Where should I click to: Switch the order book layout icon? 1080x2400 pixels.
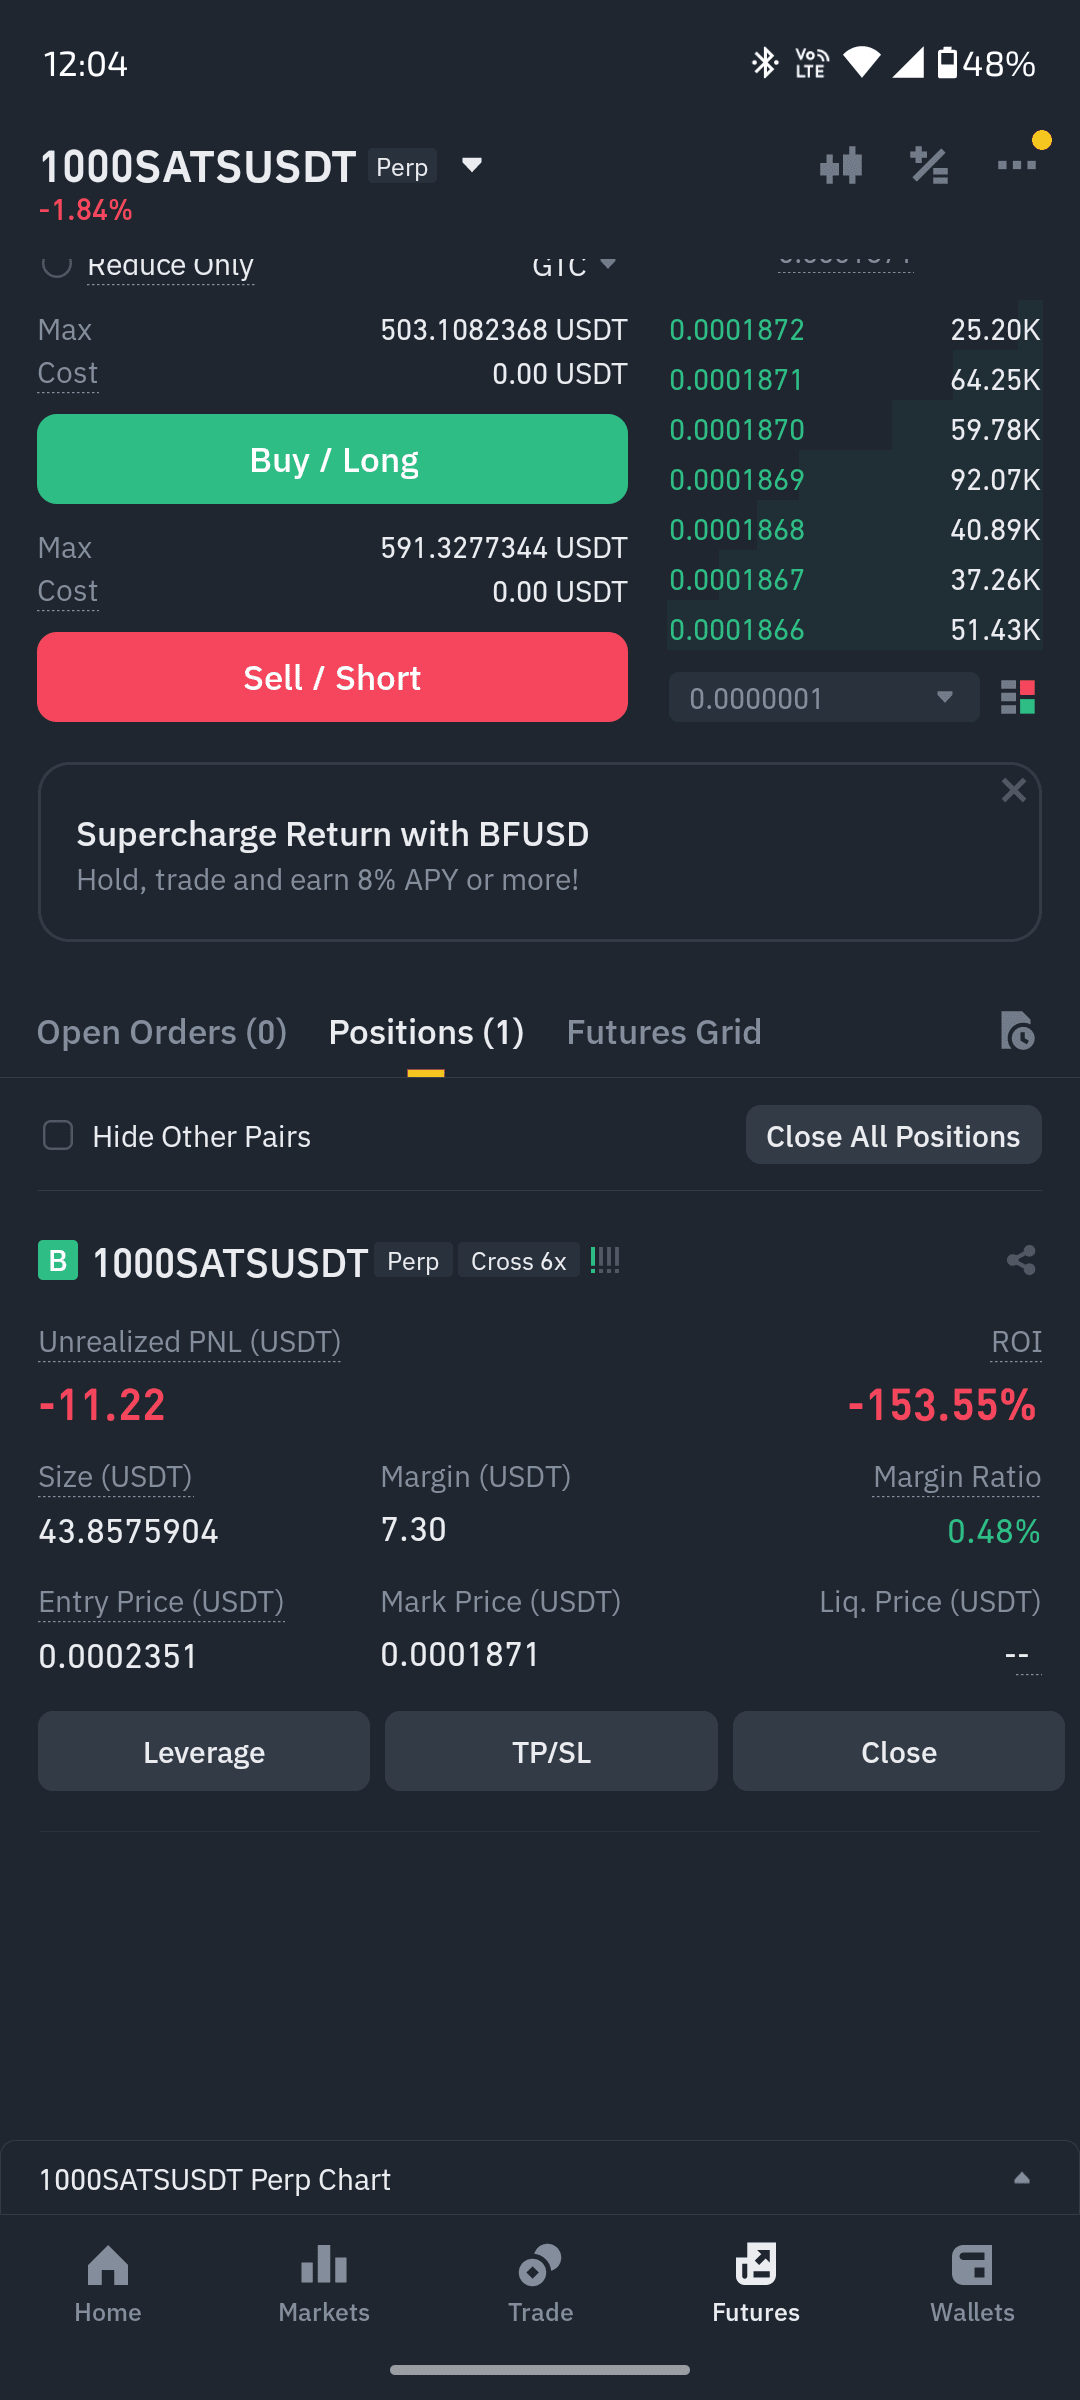(x=1018, y=697)
